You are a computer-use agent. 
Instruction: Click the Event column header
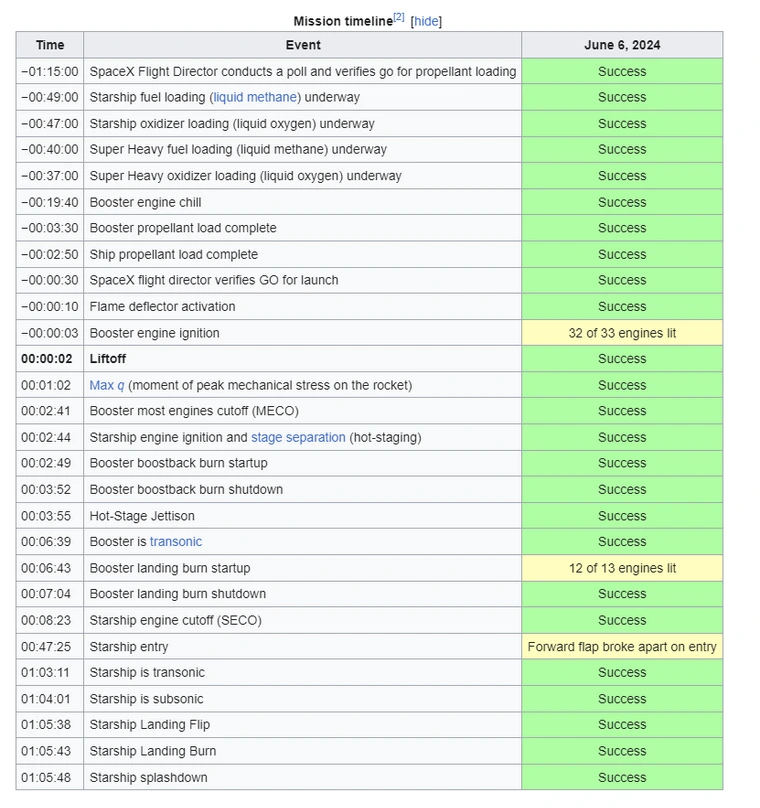click(302, 45)
